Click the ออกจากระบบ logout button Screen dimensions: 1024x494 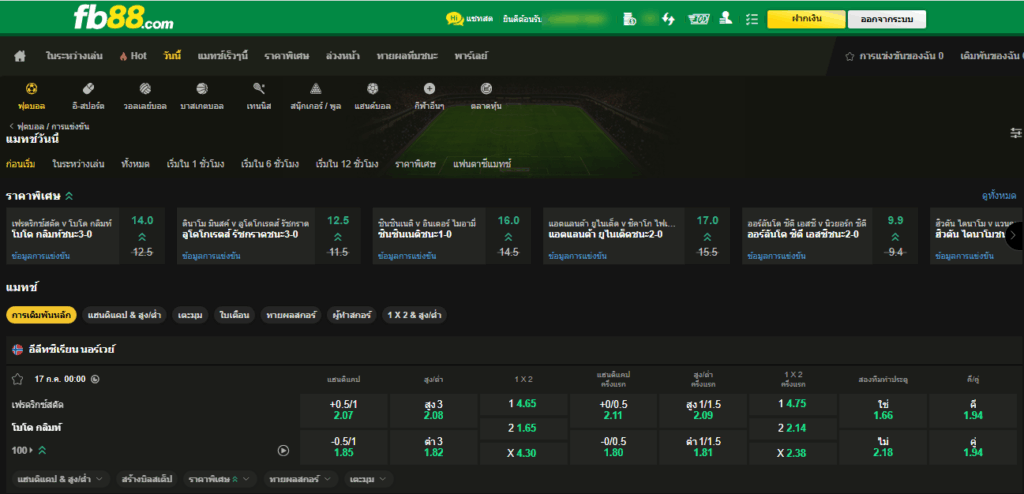(x=886, y=20)
